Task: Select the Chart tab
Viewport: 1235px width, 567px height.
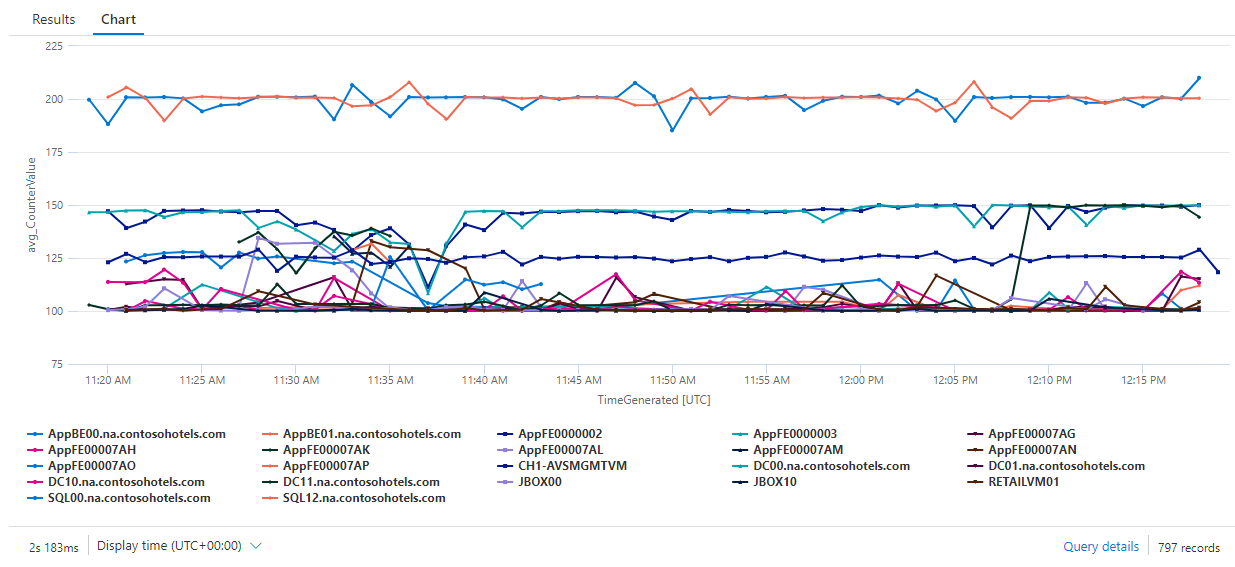Action: click(x=119, y=19)
